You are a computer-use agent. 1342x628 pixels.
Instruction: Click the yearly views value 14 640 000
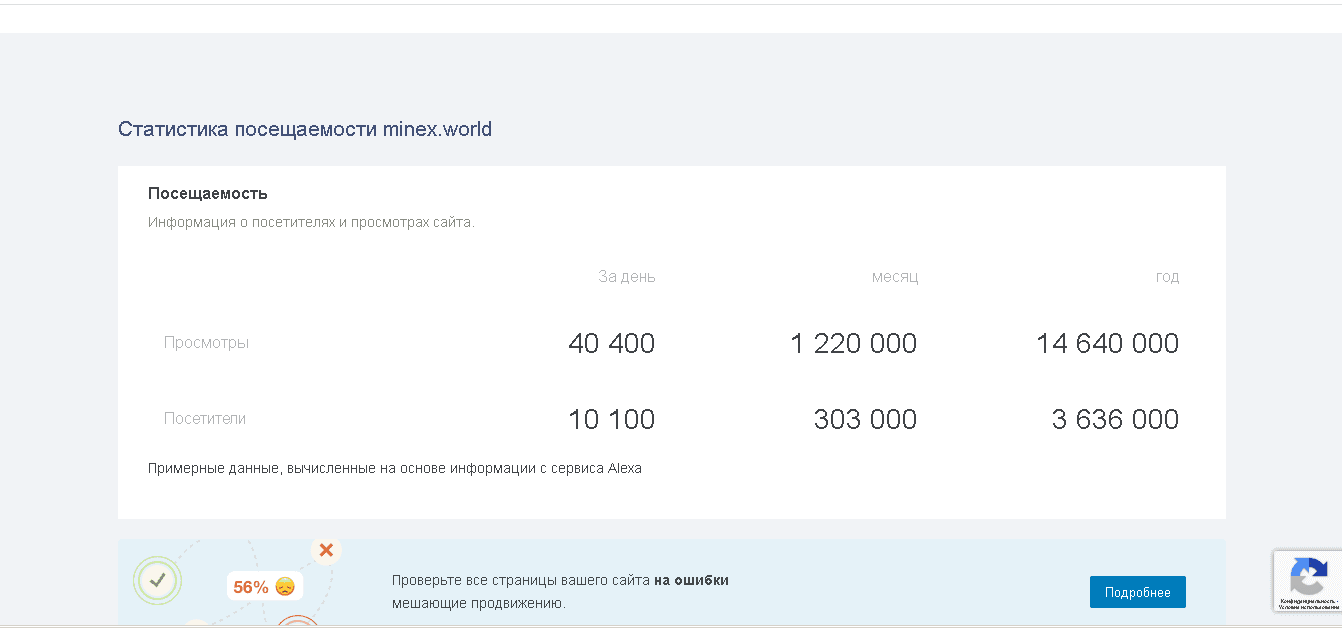pos(1108,343)
